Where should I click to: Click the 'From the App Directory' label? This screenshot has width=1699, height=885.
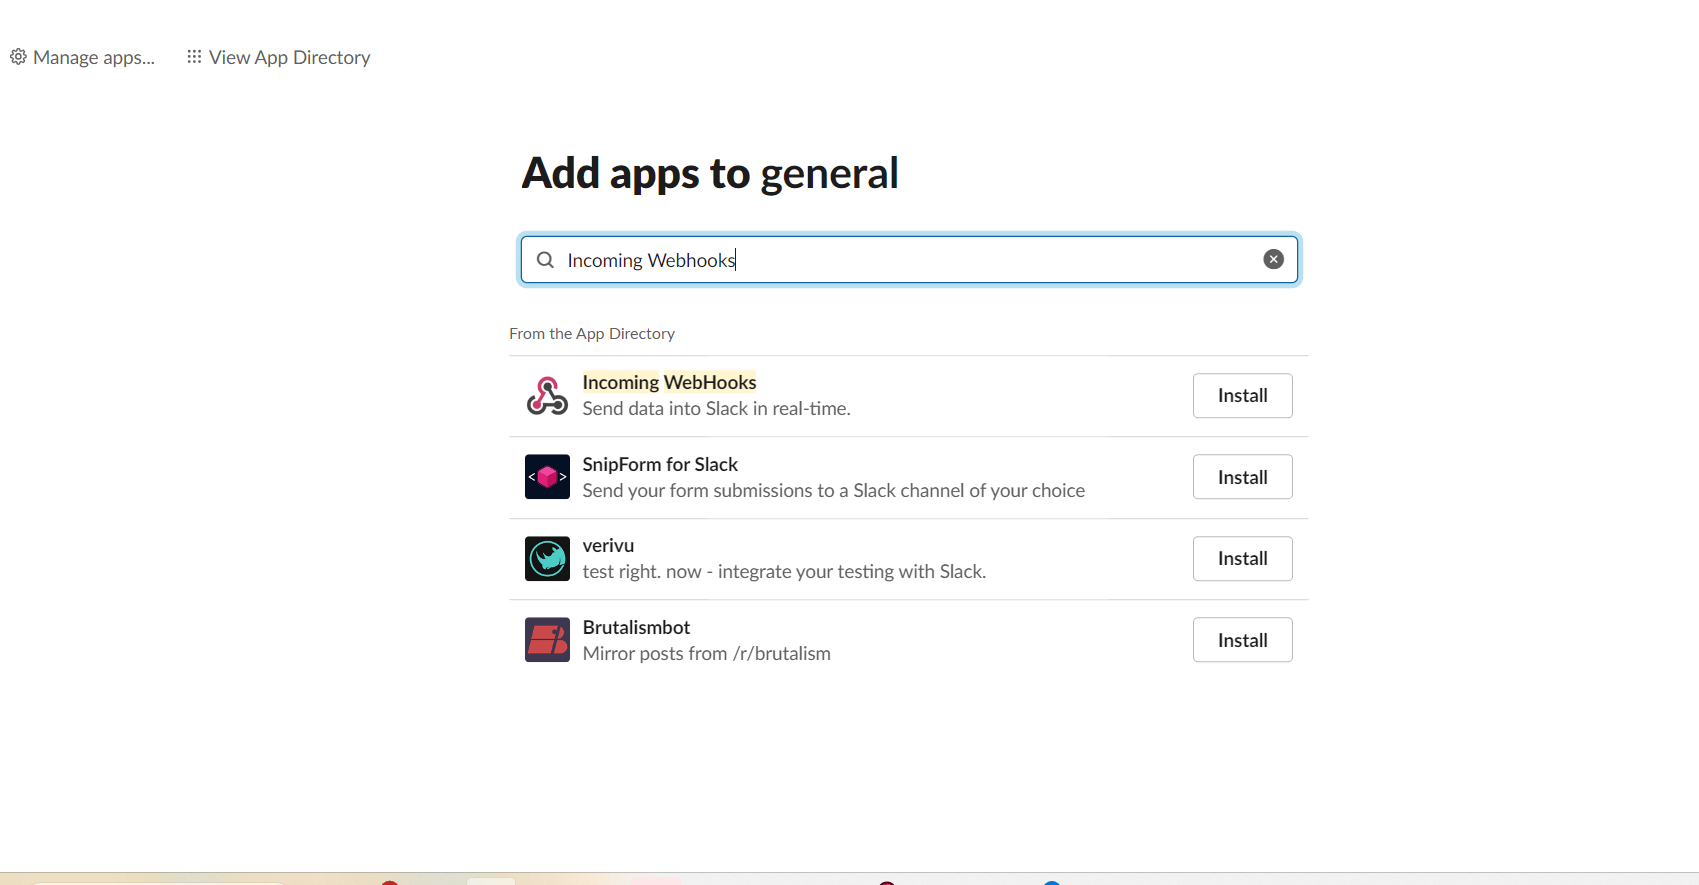[x=592, y=334]
